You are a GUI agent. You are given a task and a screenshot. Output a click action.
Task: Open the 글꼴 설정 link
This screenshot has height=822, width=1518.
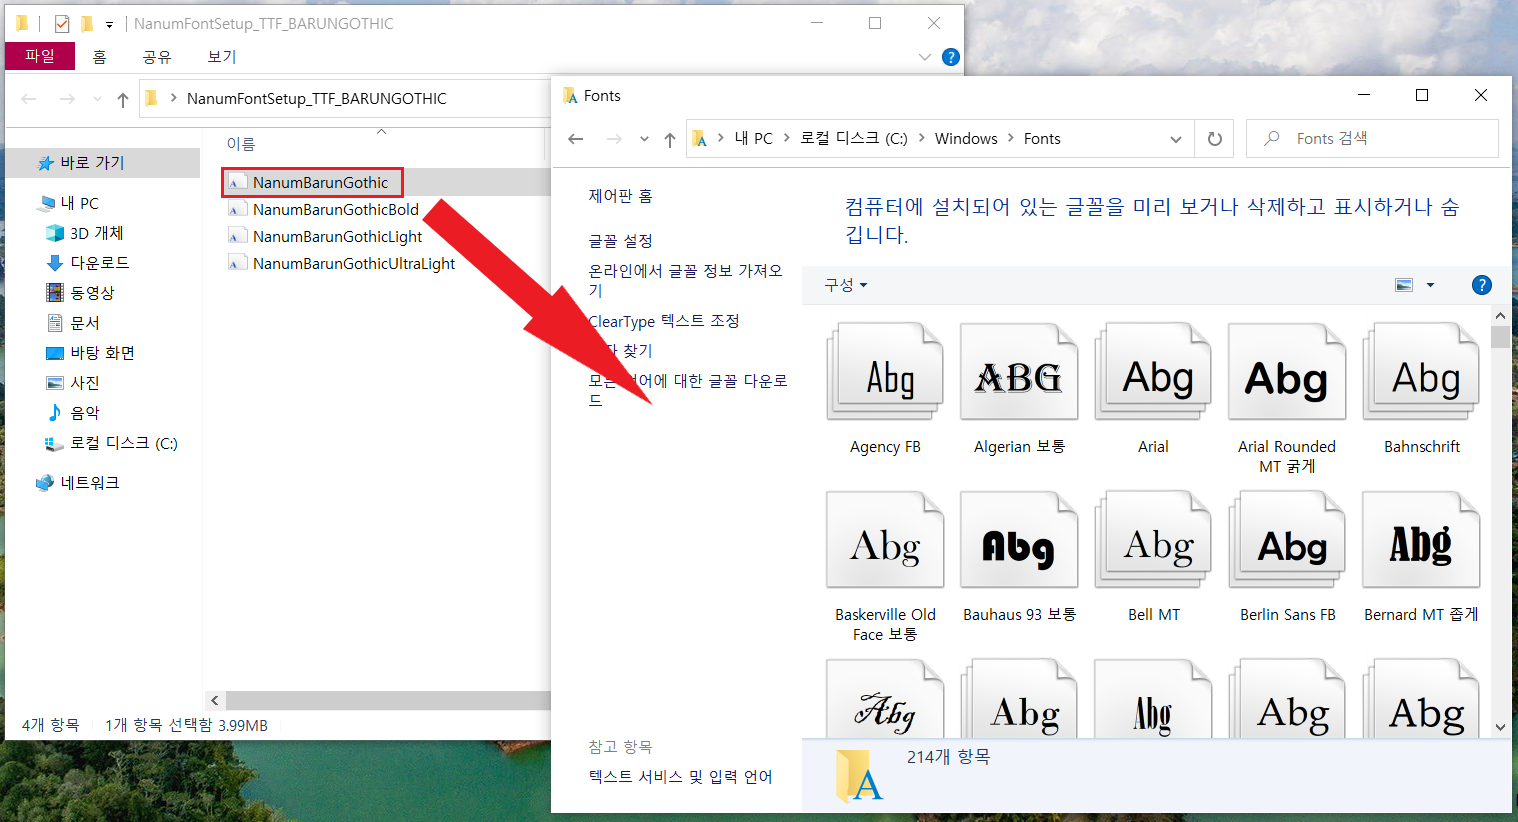[x=621, y=241]
